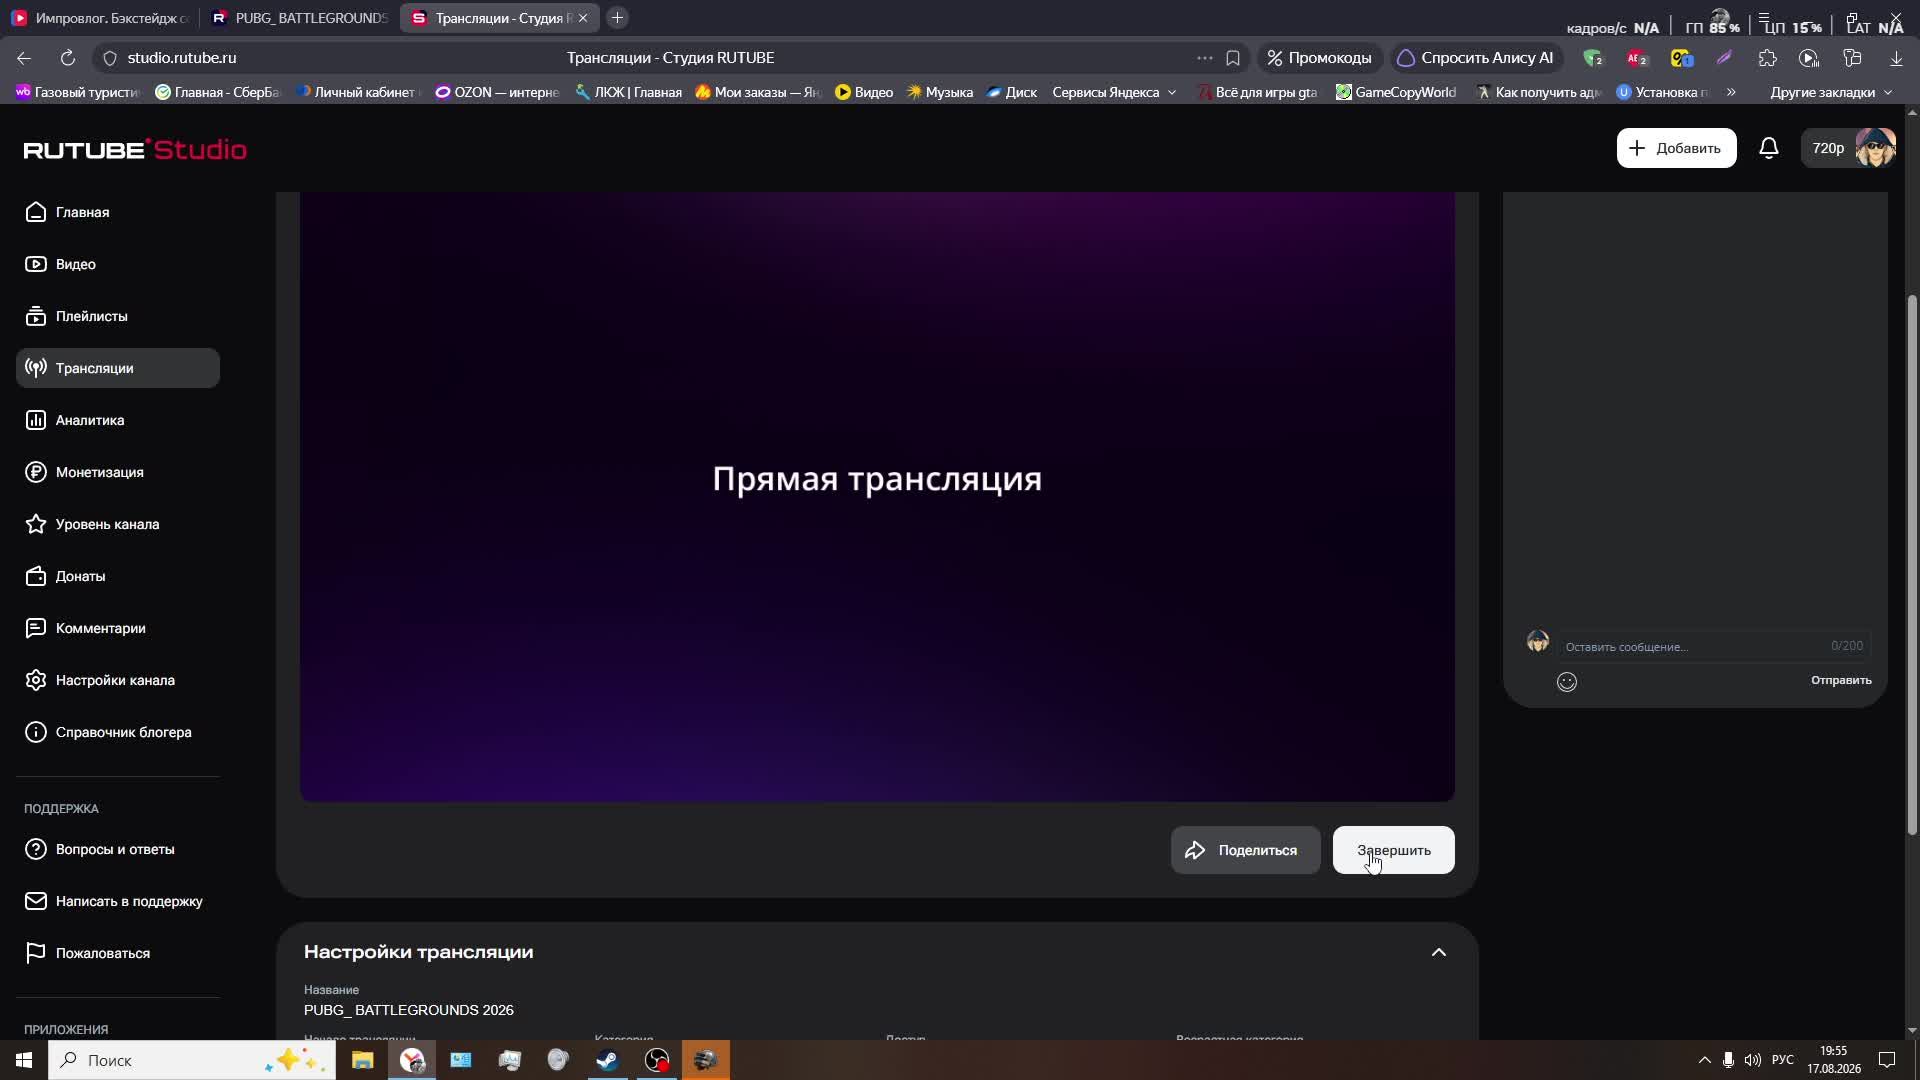The width and height of the screenshot is (1920, 1080).
Task: Click the Промокоды button
Action: pos(1319,58)
